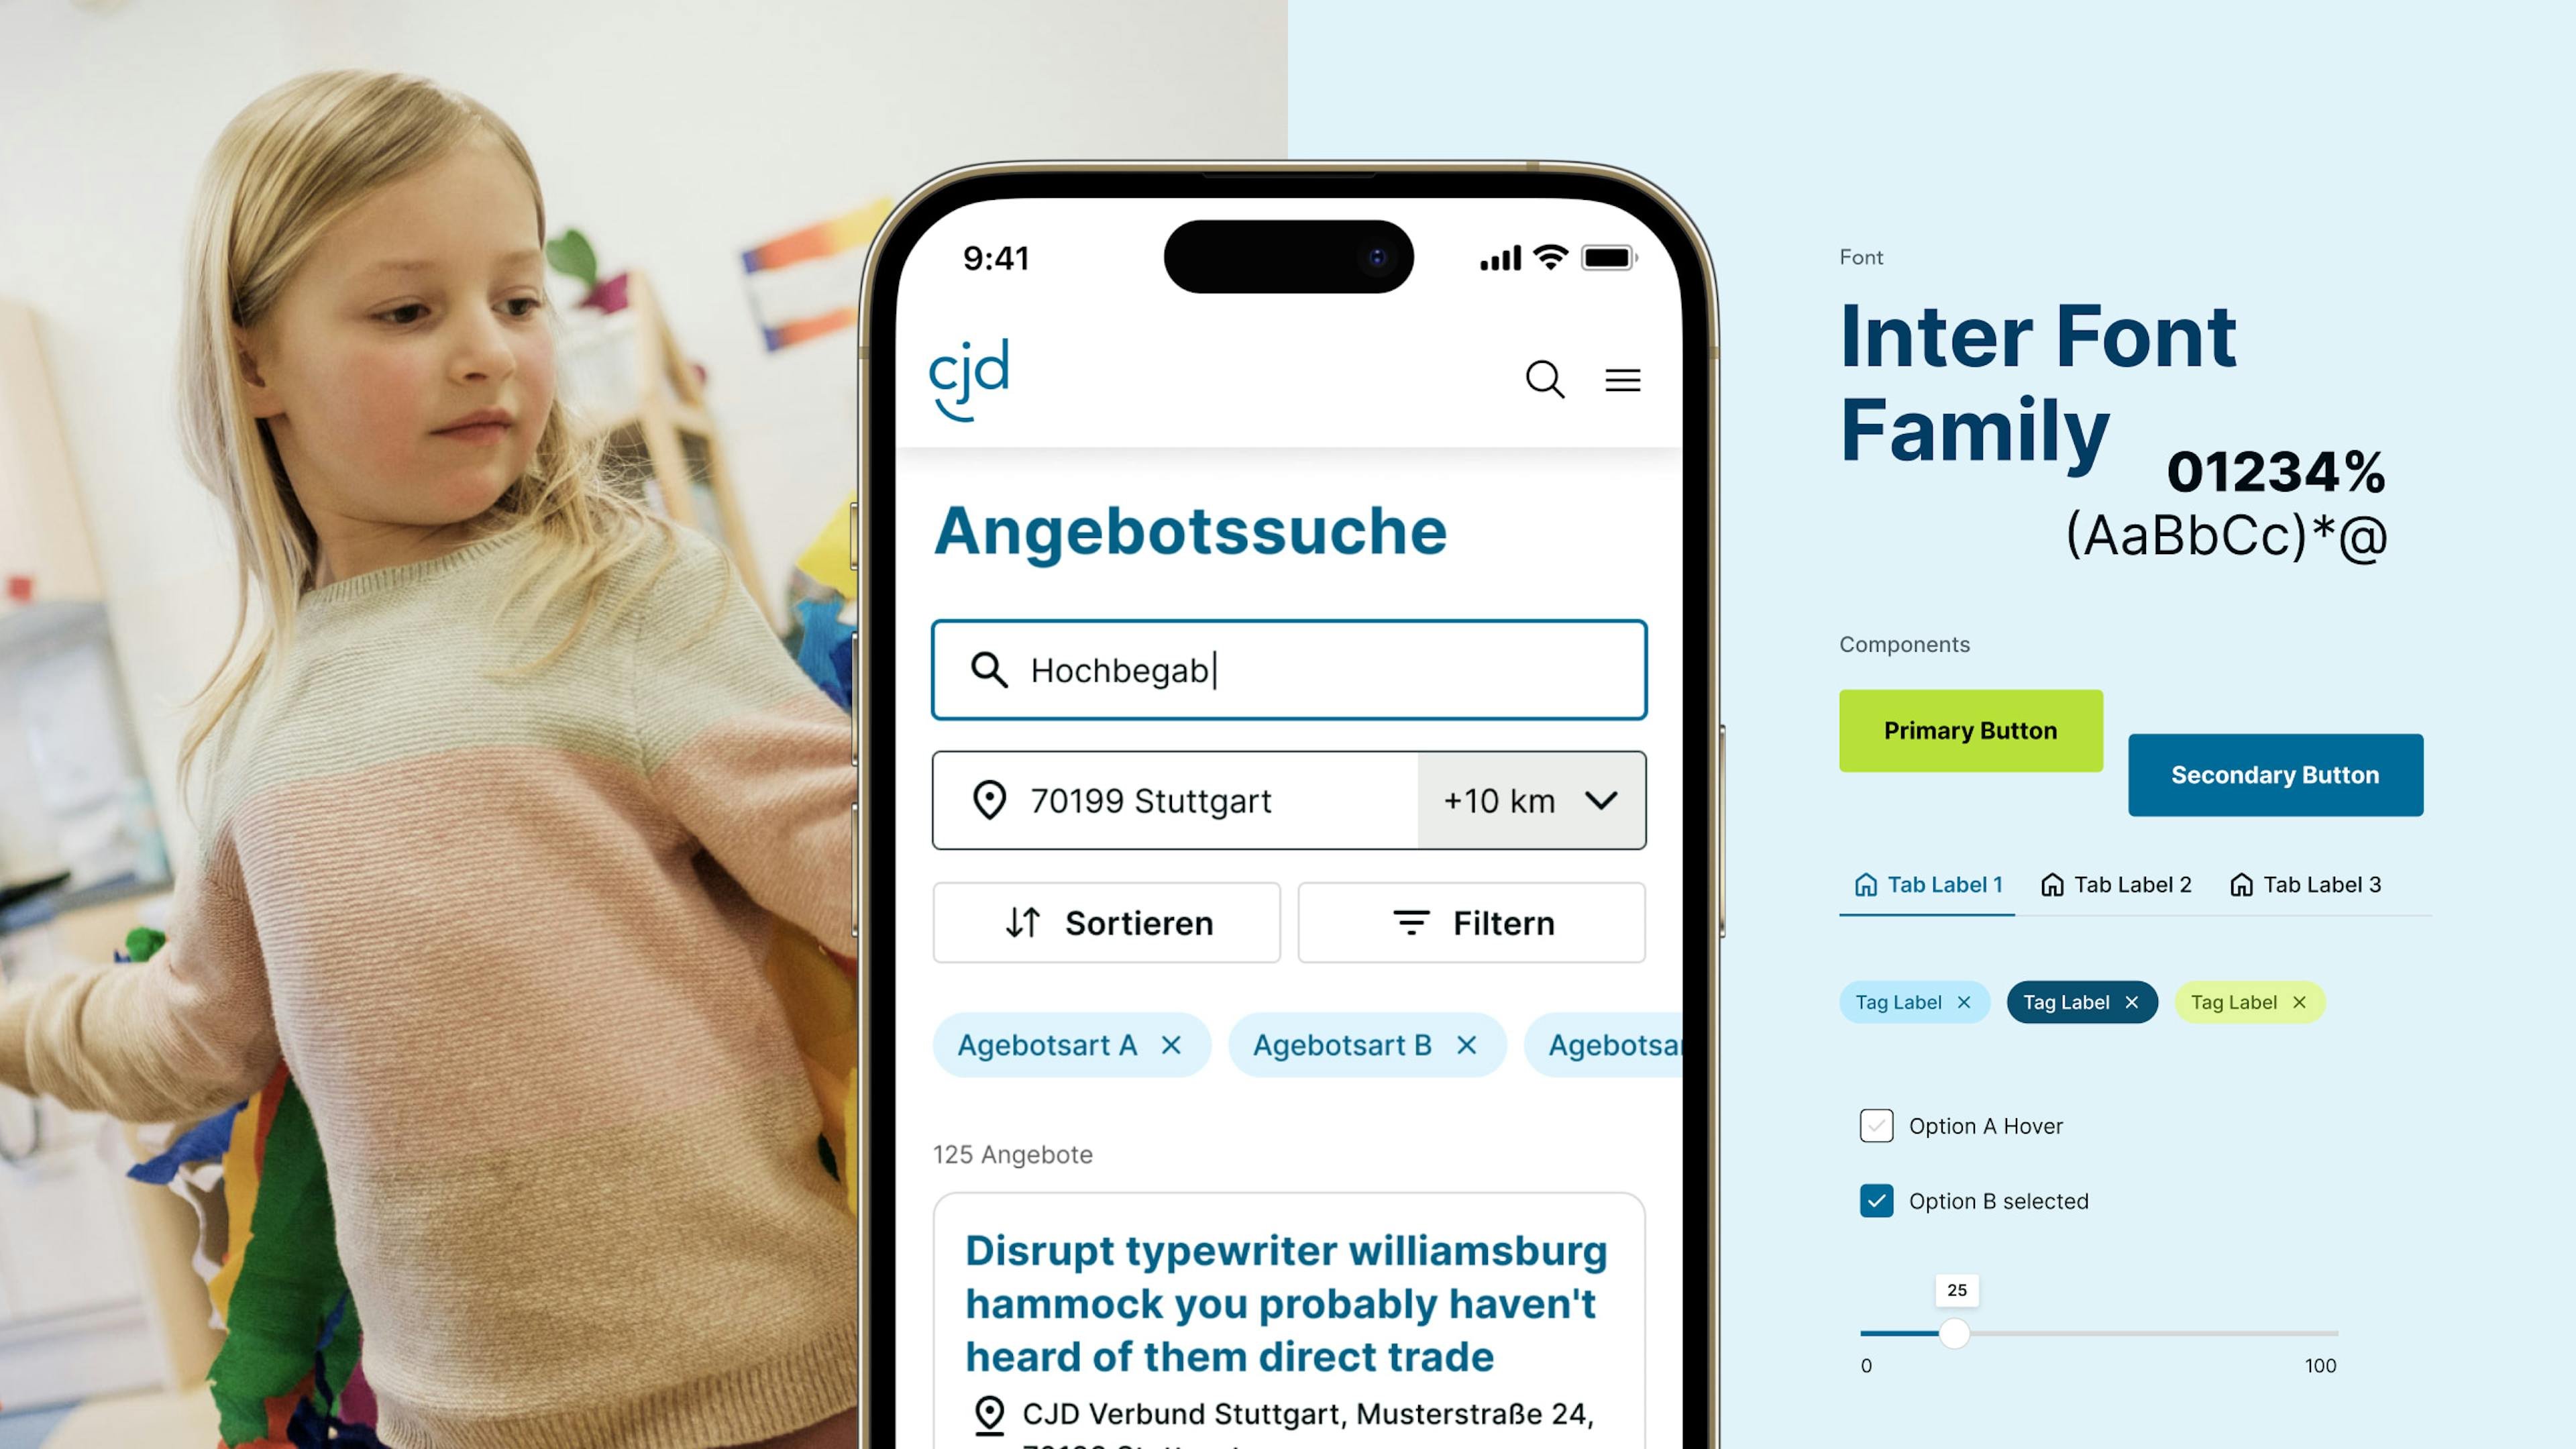Click the search icon inside text field
This screenshot has height=1449, width=2576.
coord(987,669)
